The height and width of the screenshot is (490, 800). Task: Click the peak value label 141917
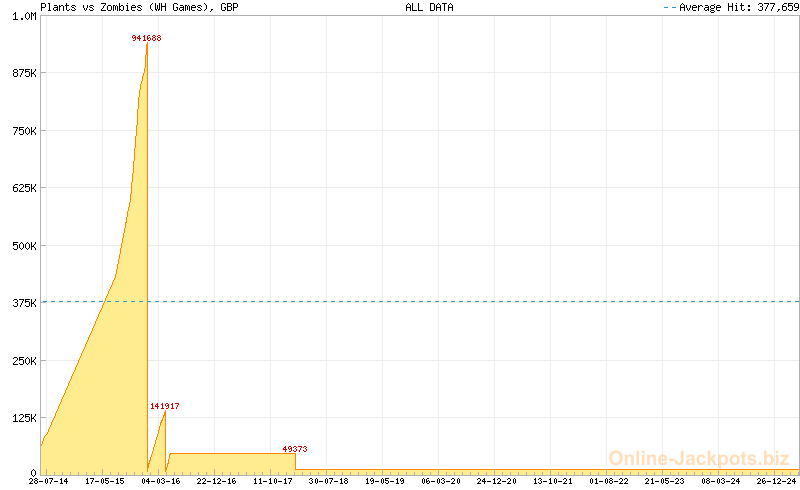164,406
